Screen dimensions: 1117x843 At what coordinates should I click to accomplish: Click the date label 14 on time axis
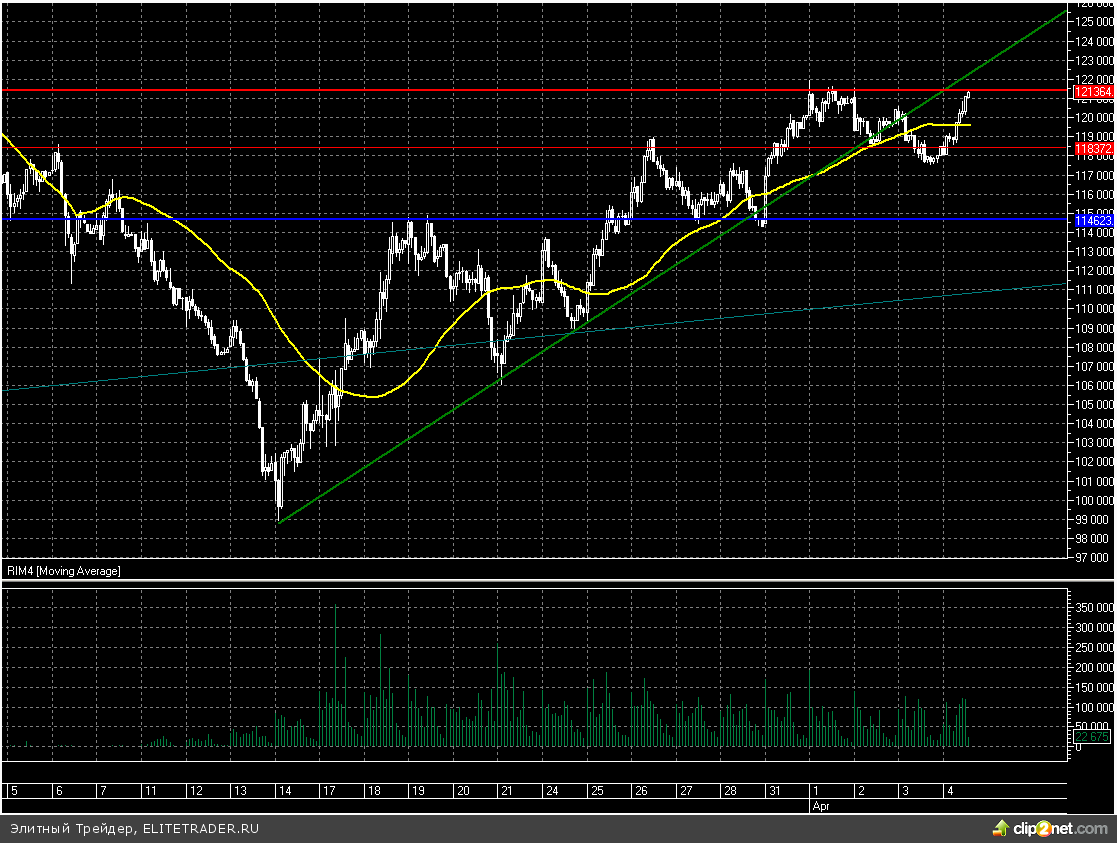(285, 791)
